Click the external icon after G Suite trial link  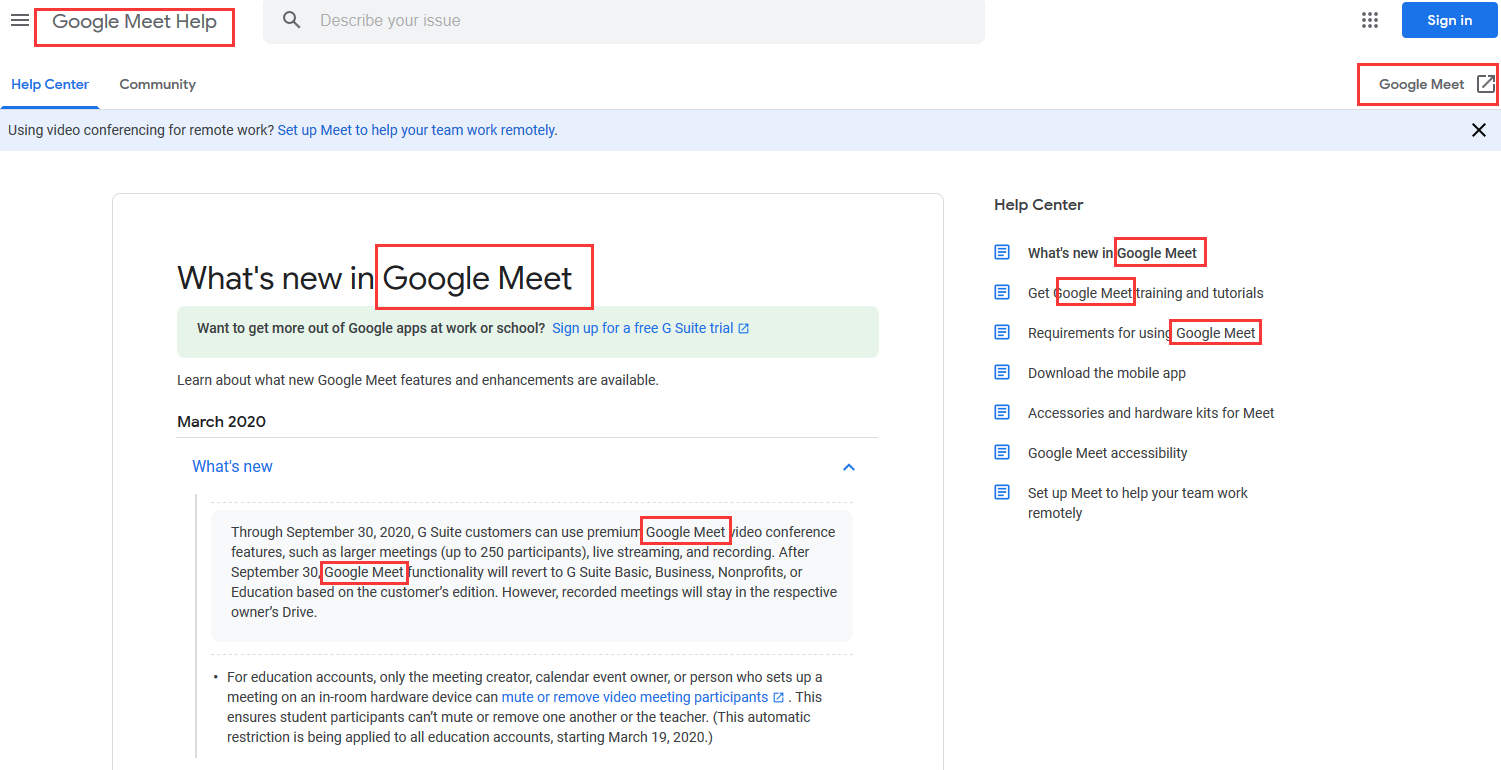[743, 328]
